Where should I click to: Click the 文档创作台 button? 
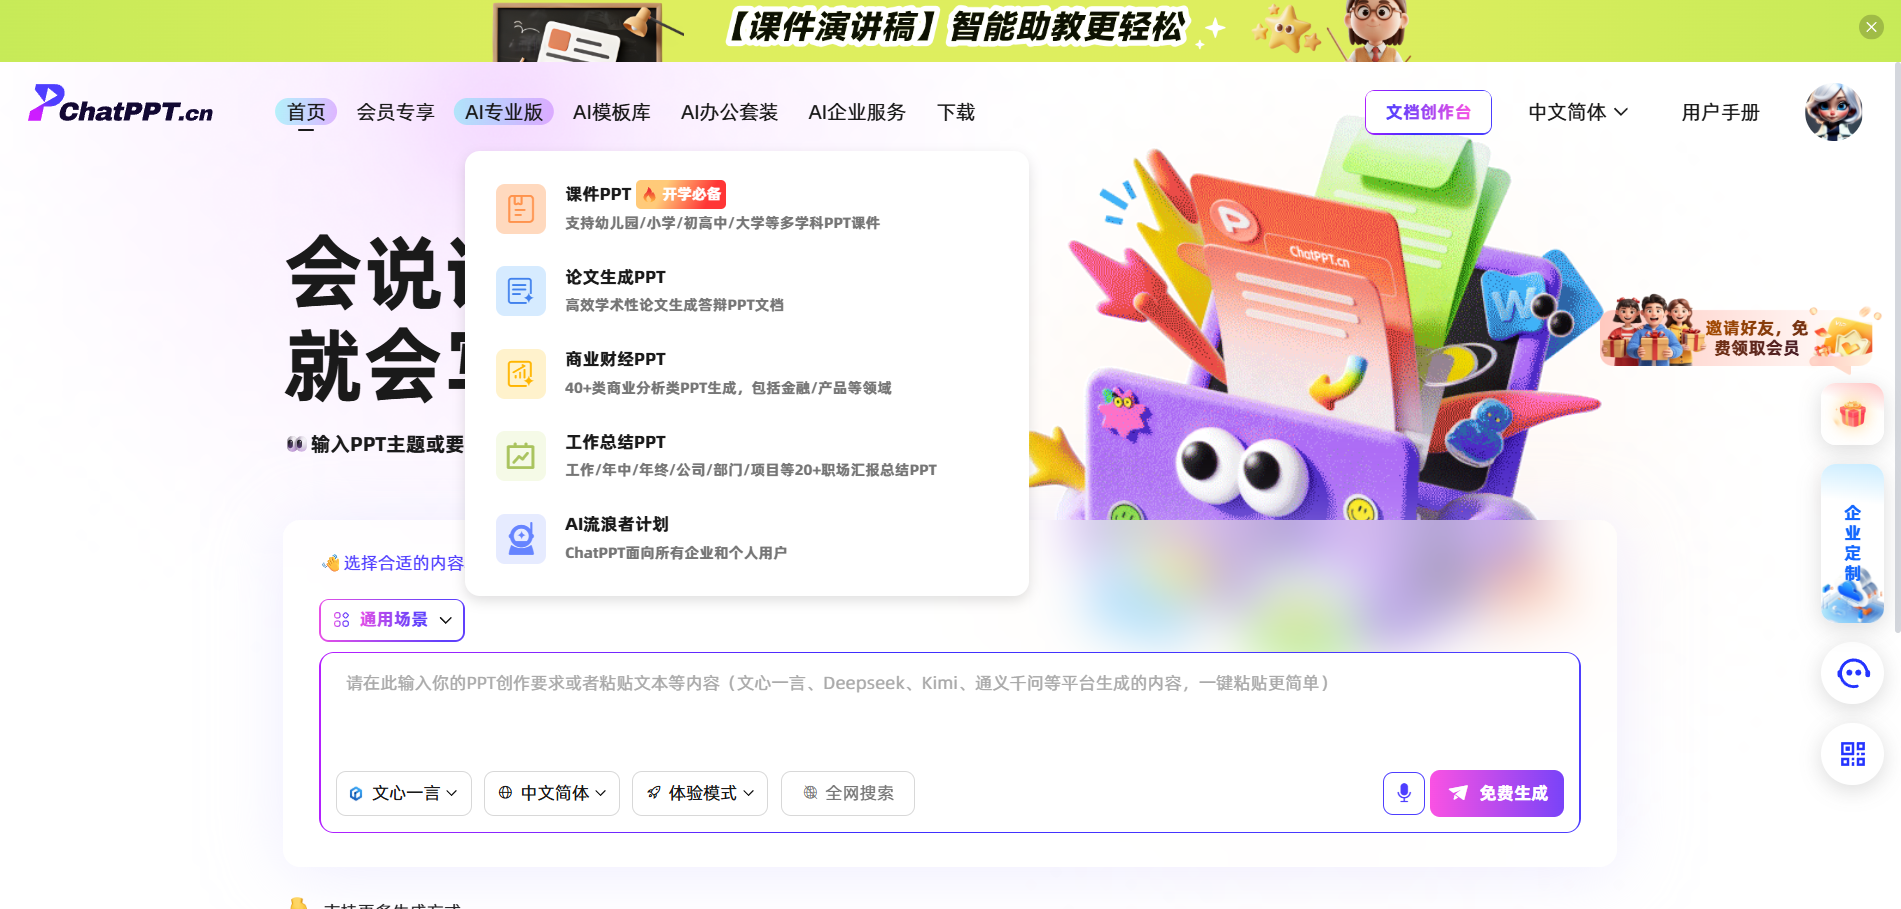click(x=1427, y=112)
